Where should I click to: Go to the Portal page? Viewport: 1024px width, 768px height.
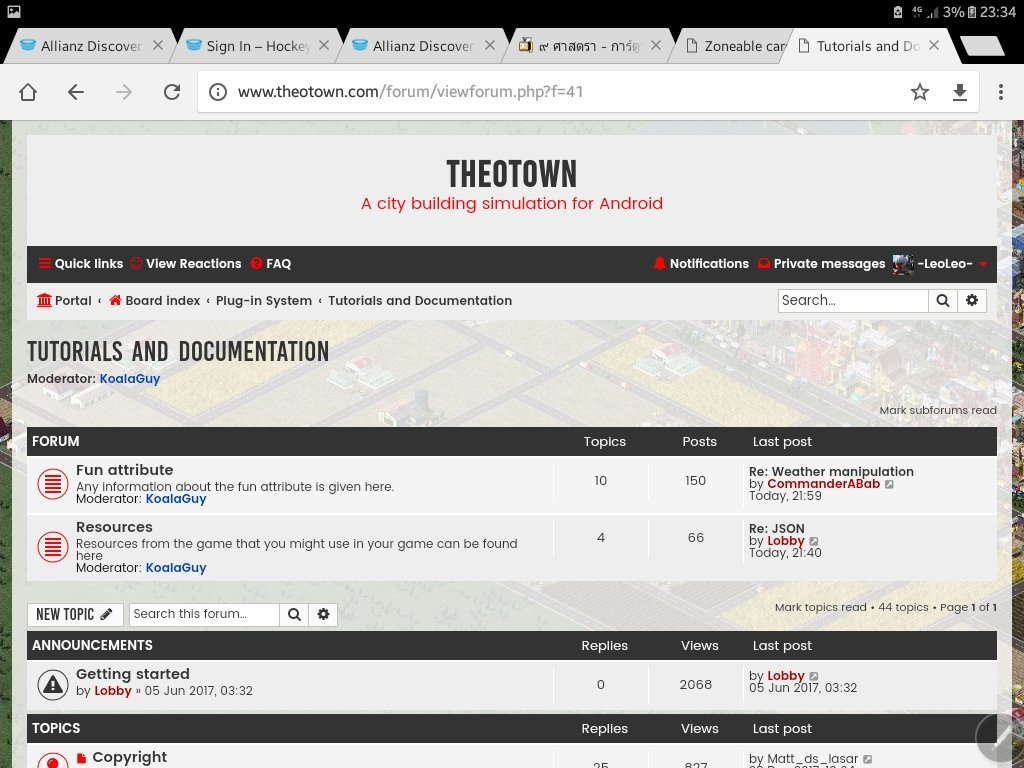(x=64, y=301)
